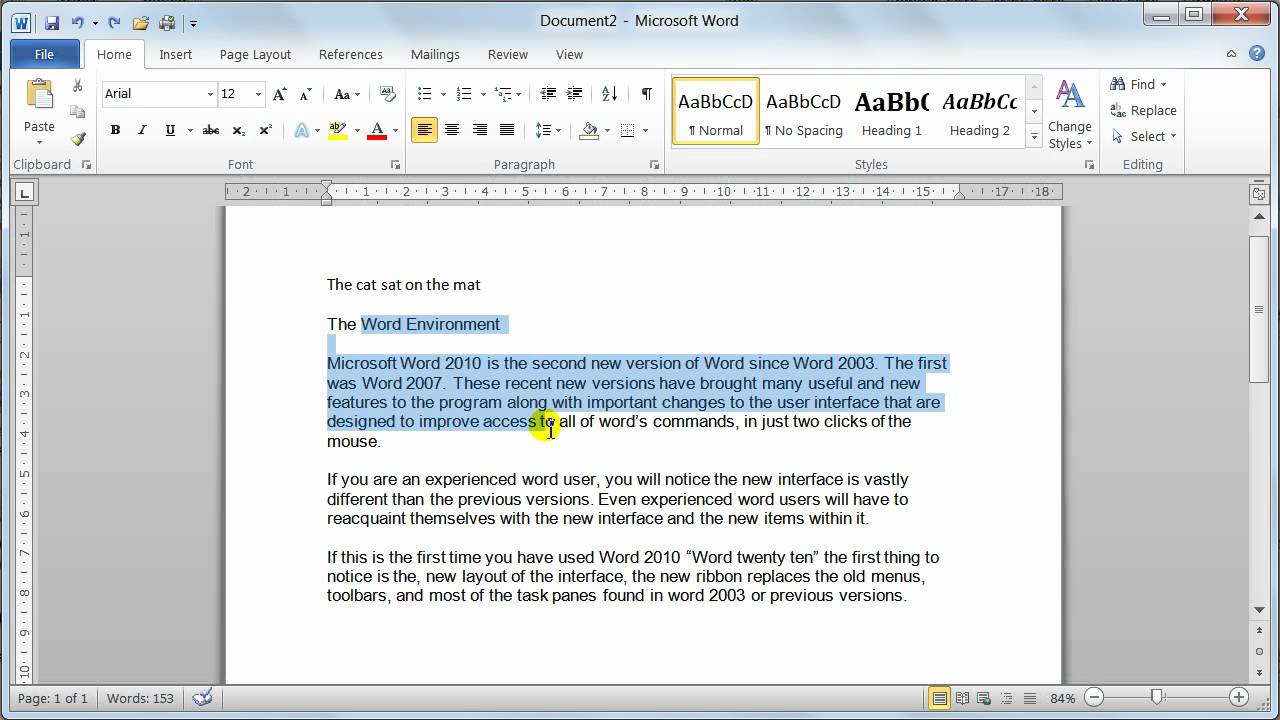Viewport: 1280px width, 720px height.
Task: Open the Find dropdown arrow
Action: click(1163, 84)
